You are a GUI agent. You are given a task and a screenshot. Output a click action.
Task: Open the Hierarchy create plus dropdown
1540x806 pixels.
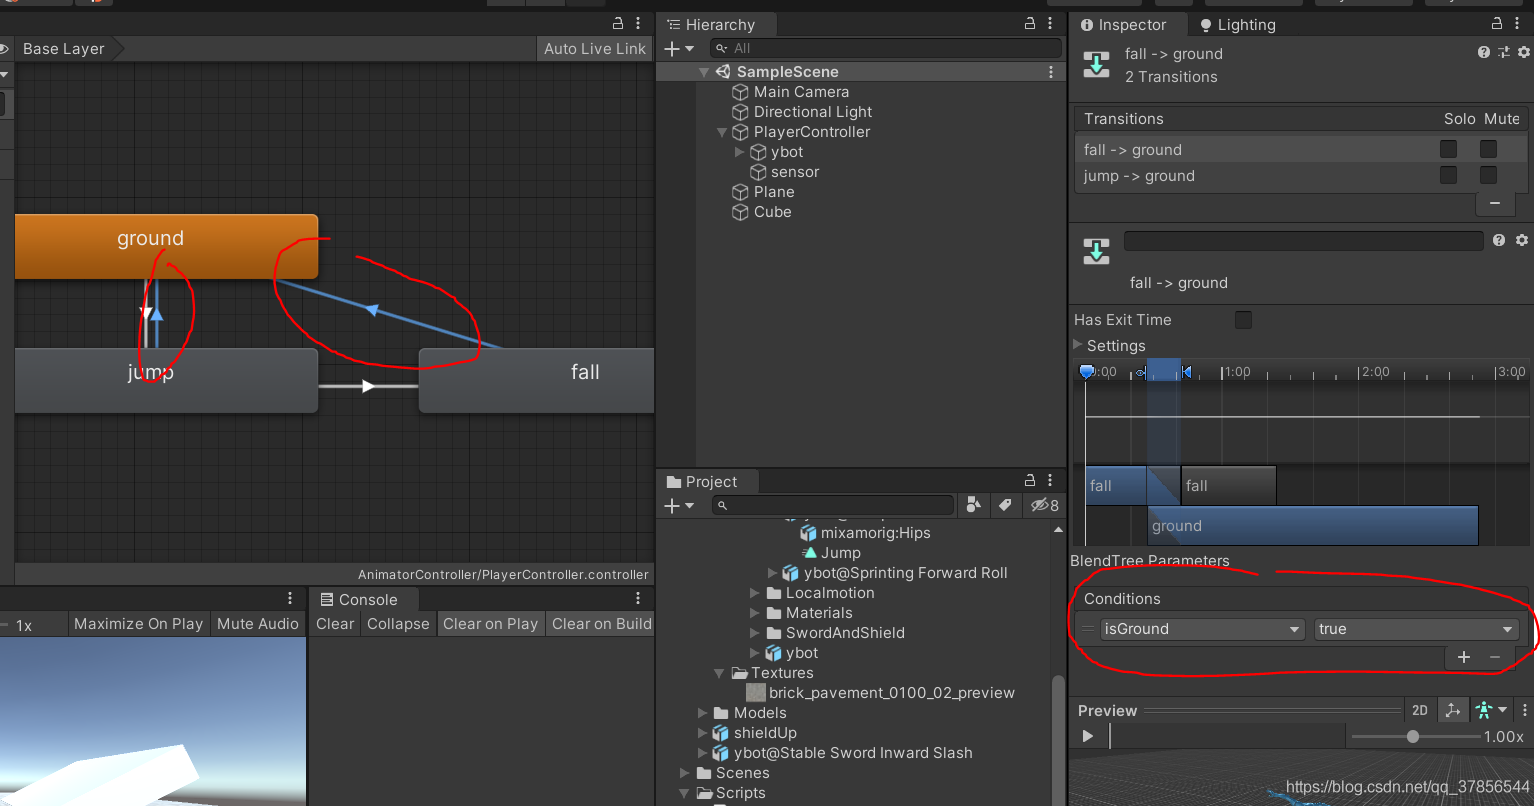[679, 48]
